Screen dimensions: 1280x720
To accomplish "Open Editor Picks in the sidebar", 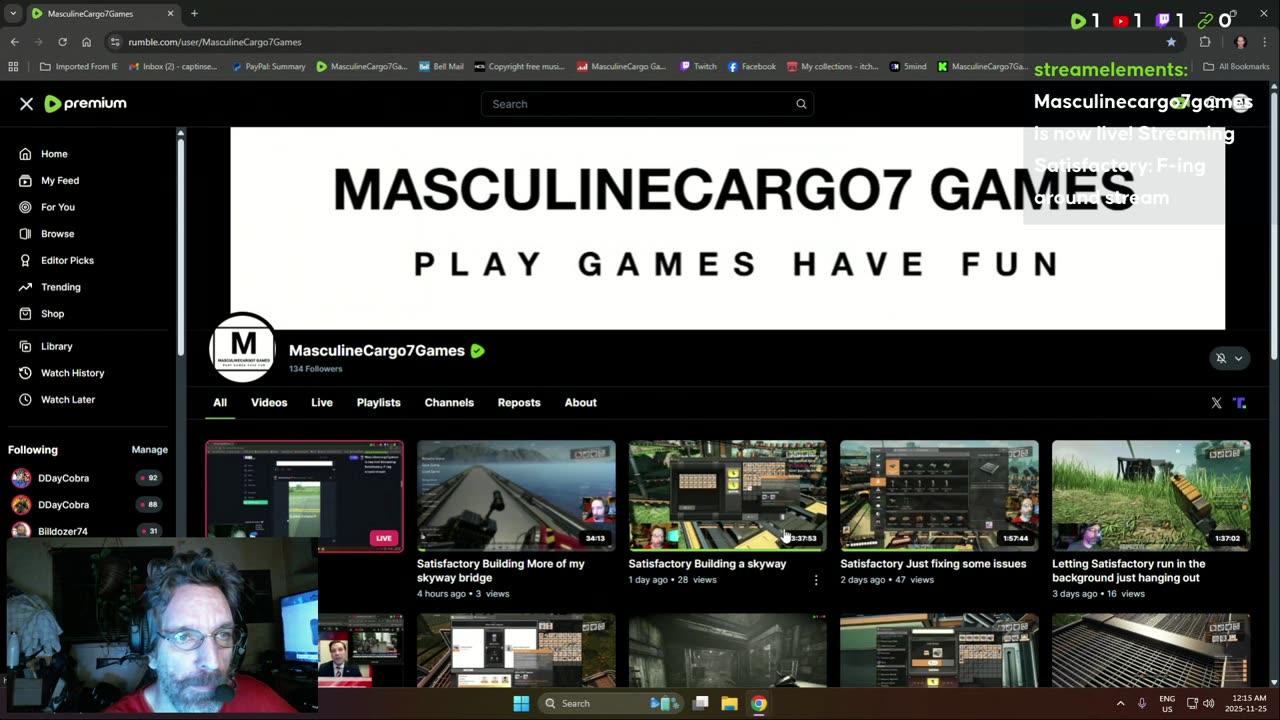I will pos(67,260).
